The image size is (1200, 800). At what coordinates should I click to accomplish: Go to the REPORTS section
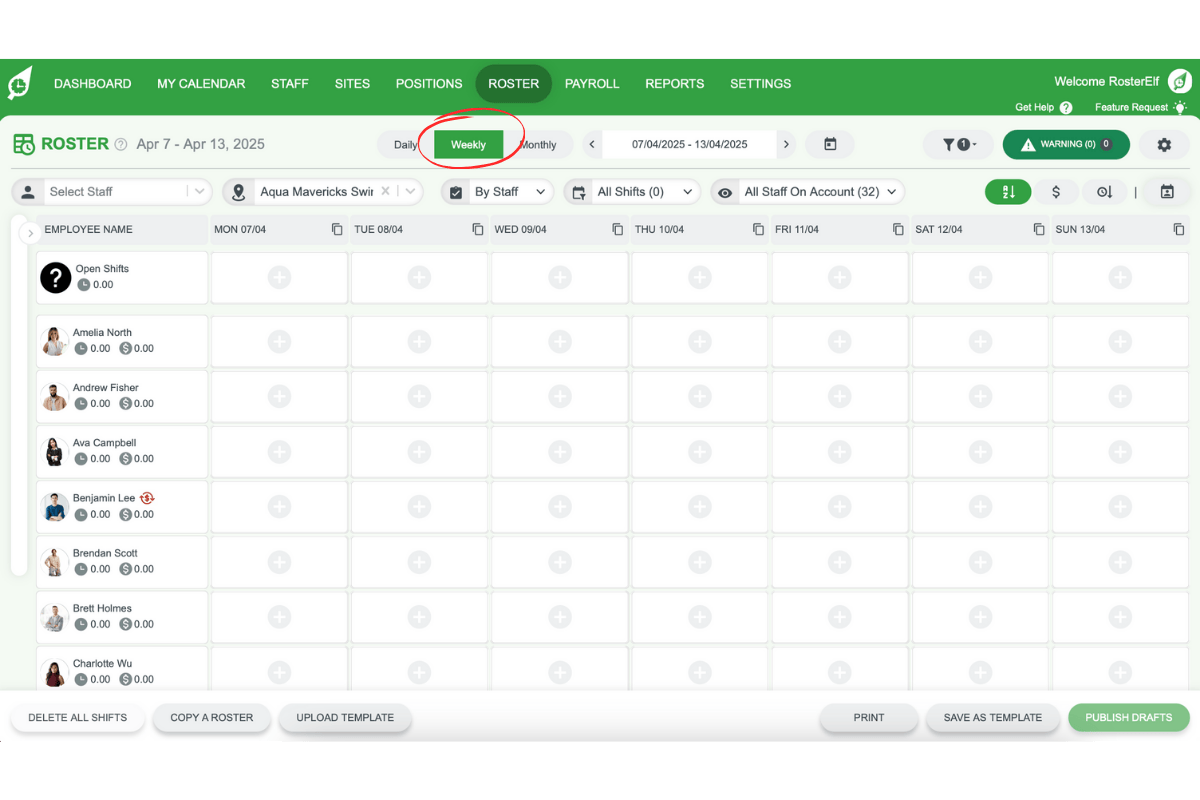click(x=674, y=84)
